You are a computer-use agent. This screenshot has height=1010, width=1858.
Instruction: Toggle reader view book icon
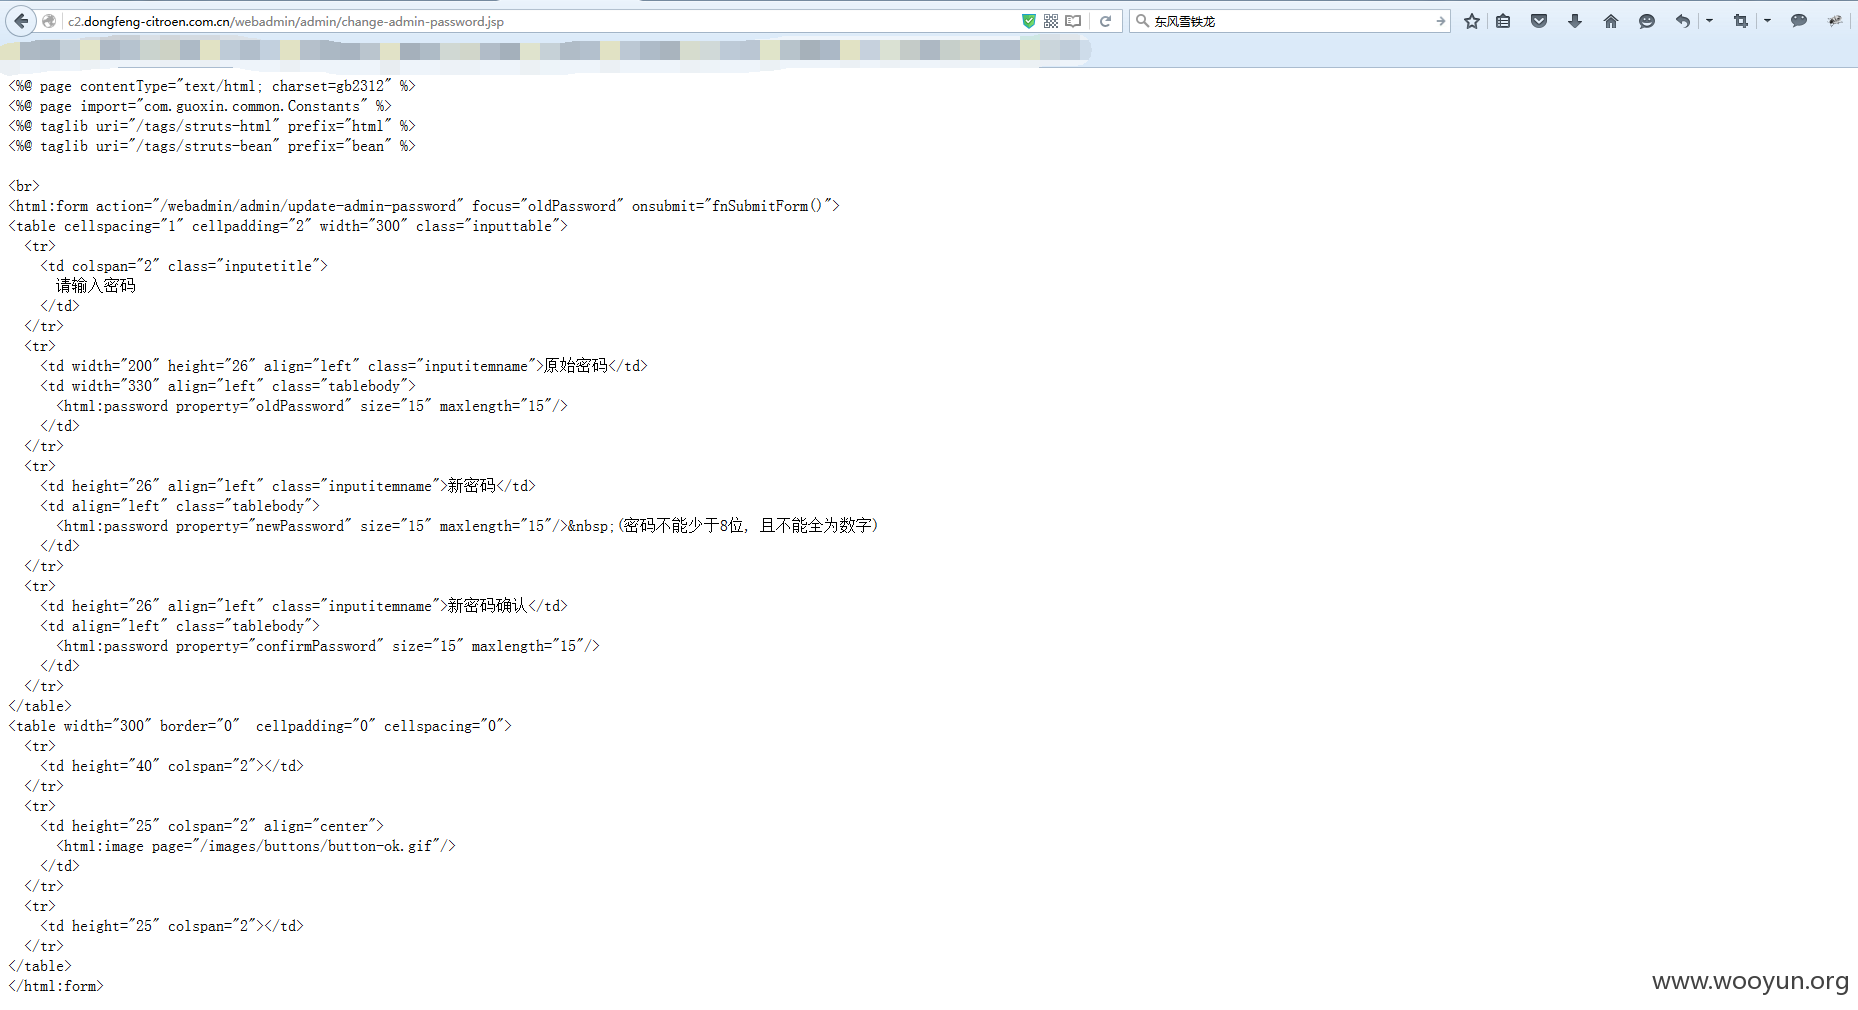click(1073, 21)
